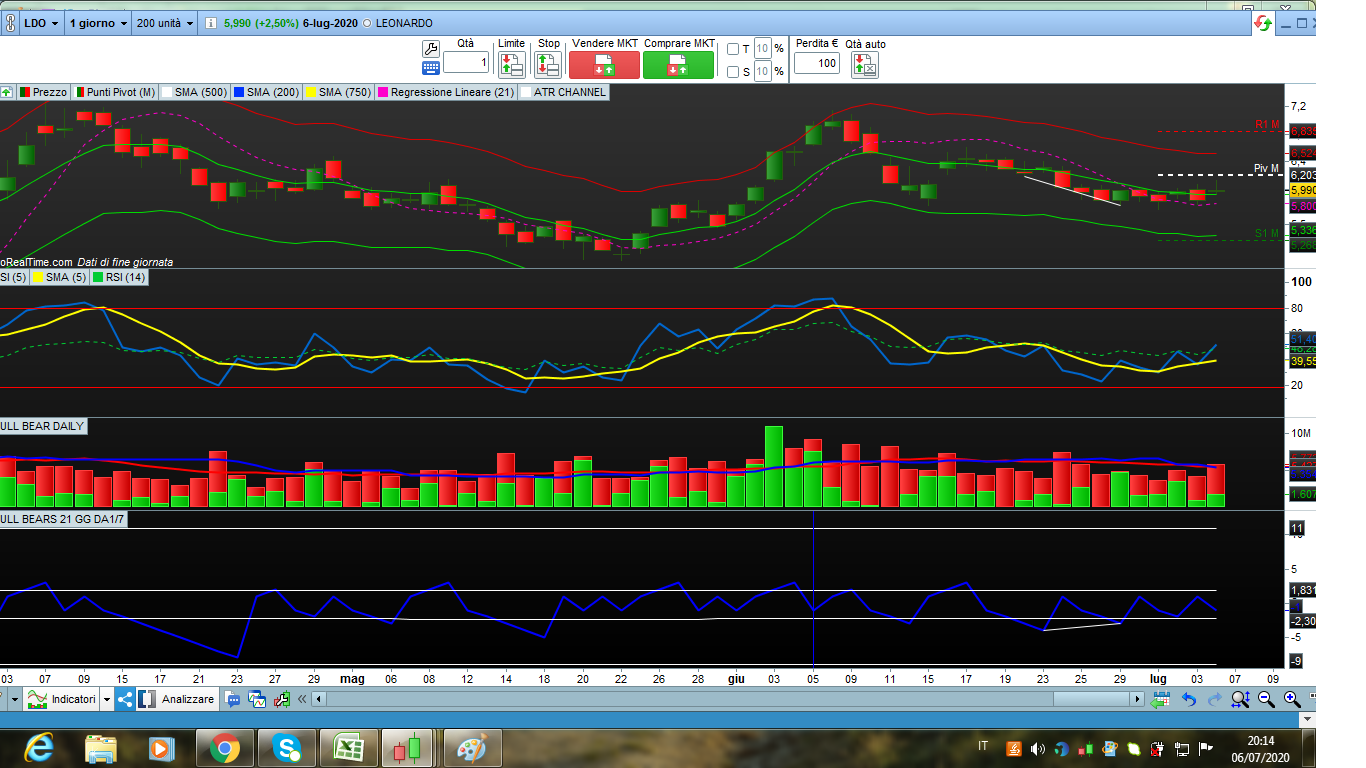Image resolution: width=1366 pixels, height=768 pixels.
Task: Enable the S percentage checkbox
Action: 733,72
